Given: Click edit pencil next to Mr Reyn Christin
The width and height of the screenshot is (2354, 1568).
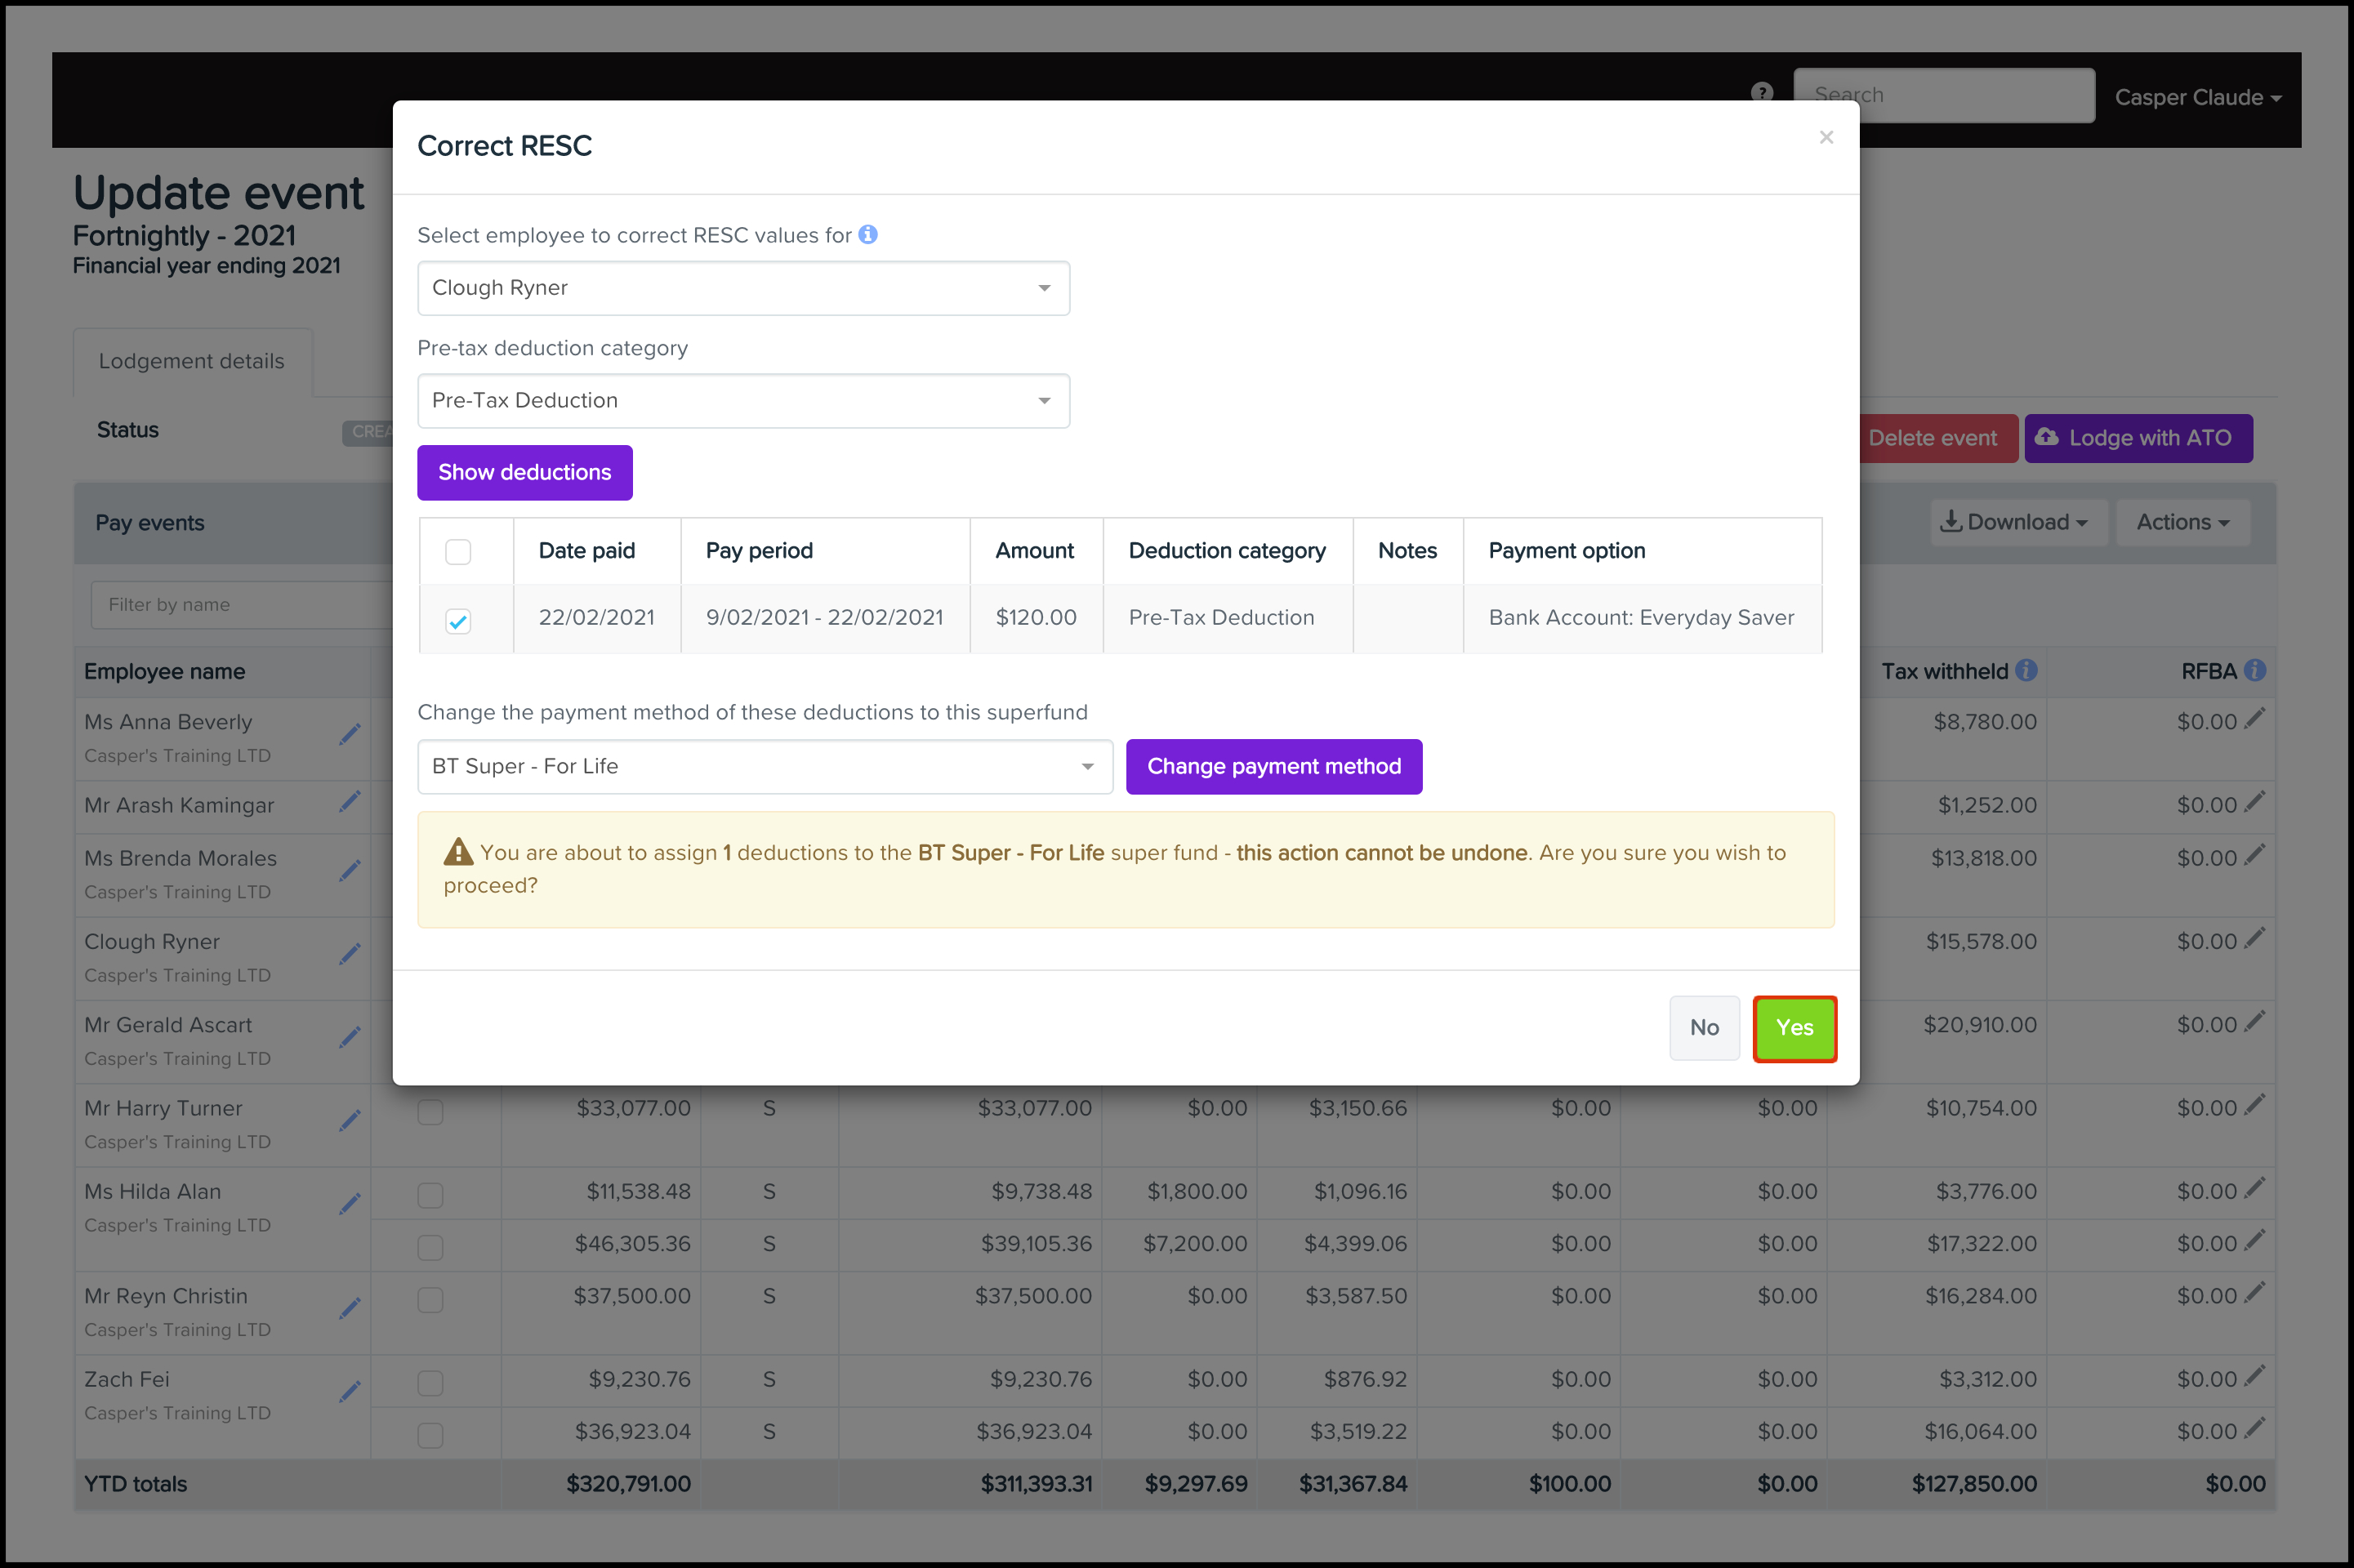Looking at the screenshot, I should (x=349, y=1309).
